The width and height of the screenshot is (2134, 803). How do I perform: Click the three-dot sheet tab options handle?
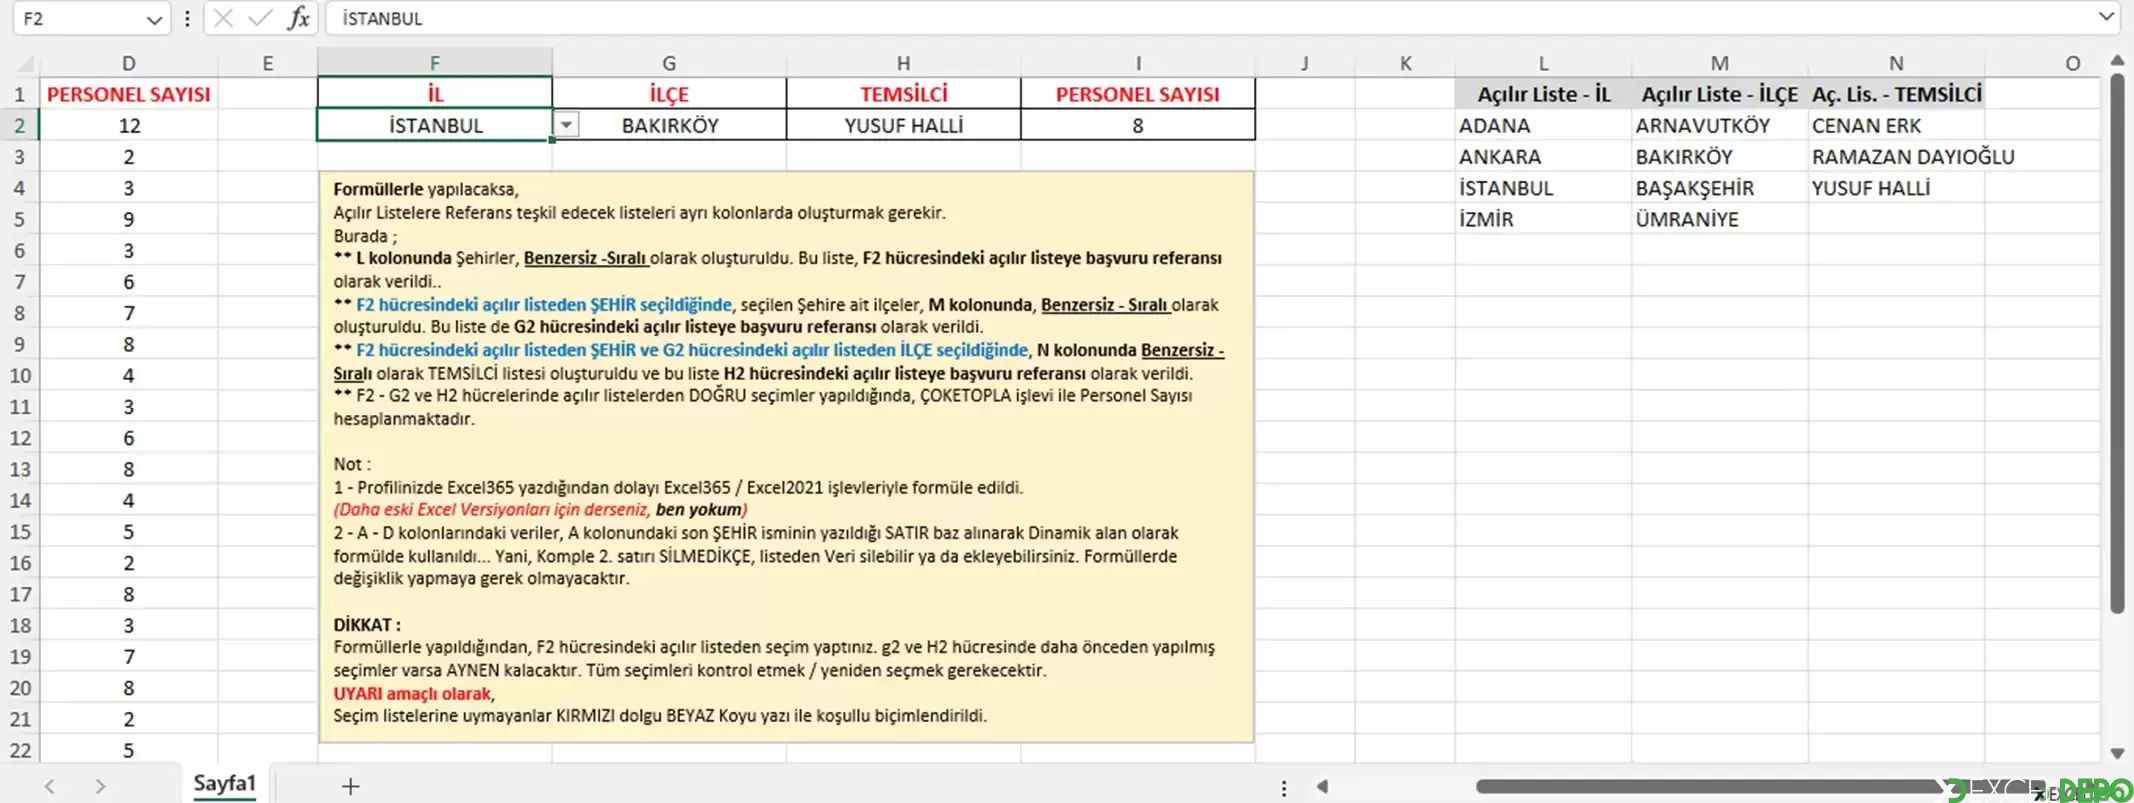1284,788
